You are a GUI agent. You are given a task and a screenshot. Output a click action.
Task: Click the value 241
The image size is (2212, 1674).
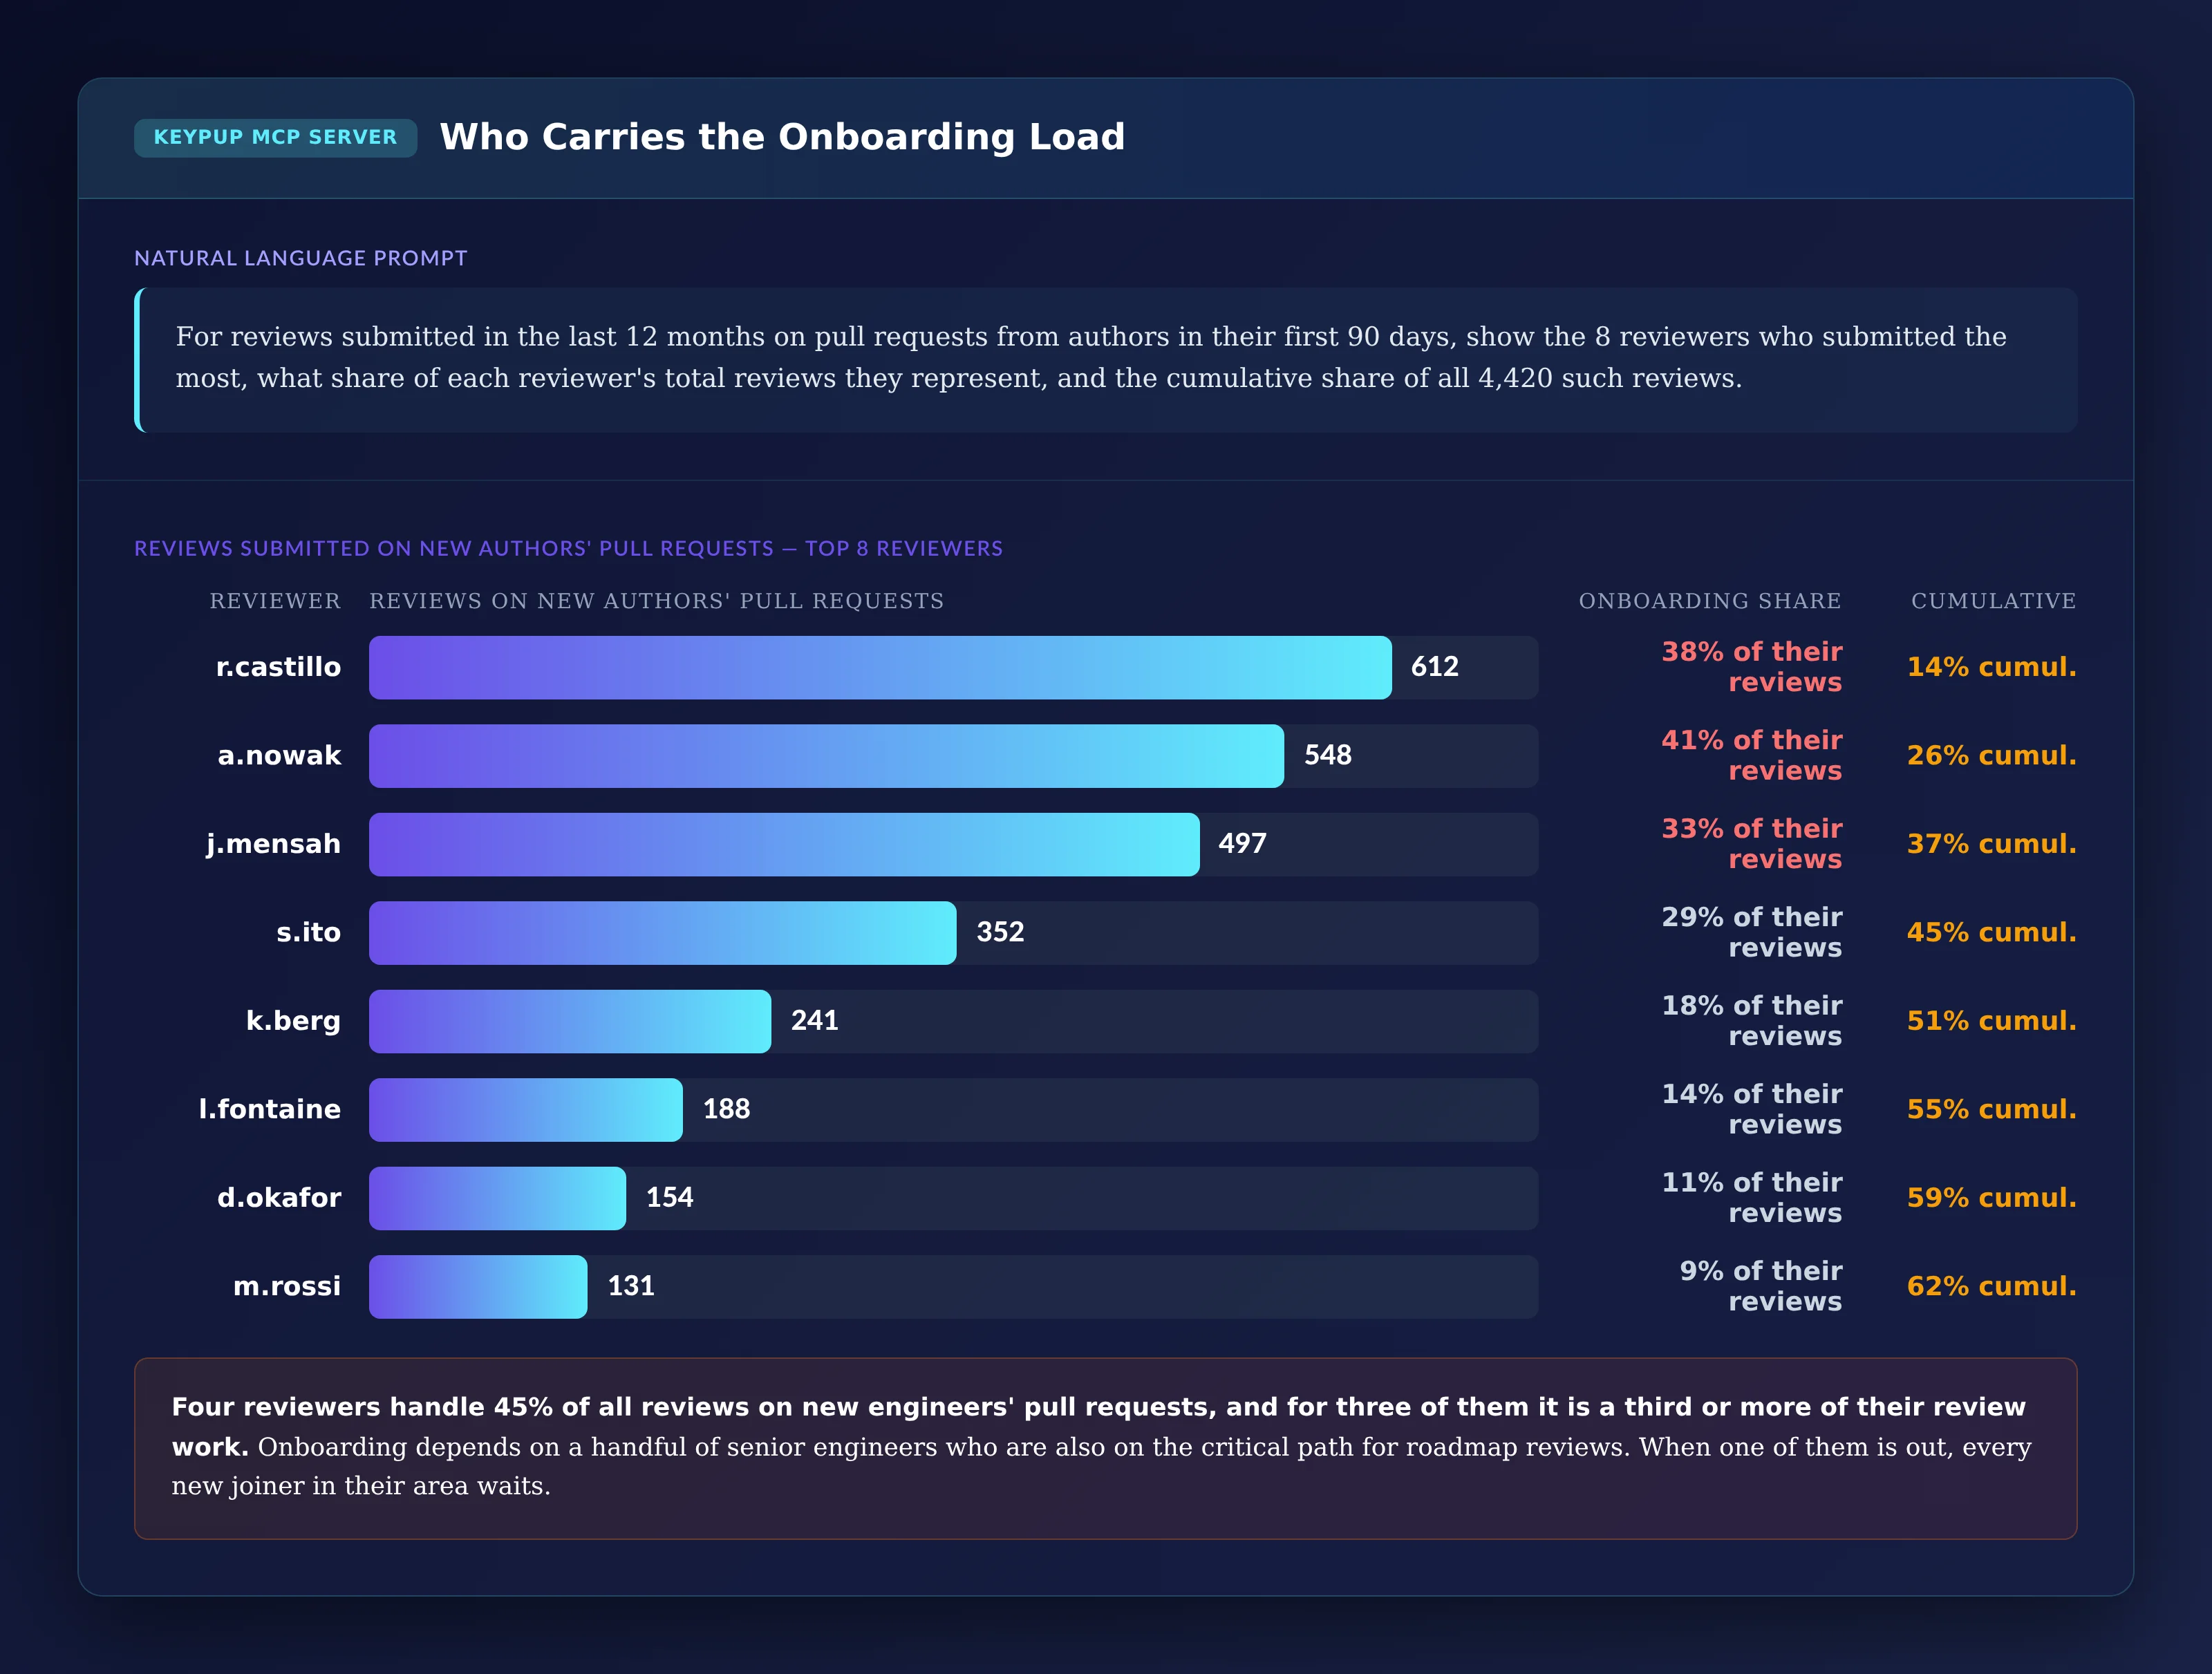(x=815, y=1021)
